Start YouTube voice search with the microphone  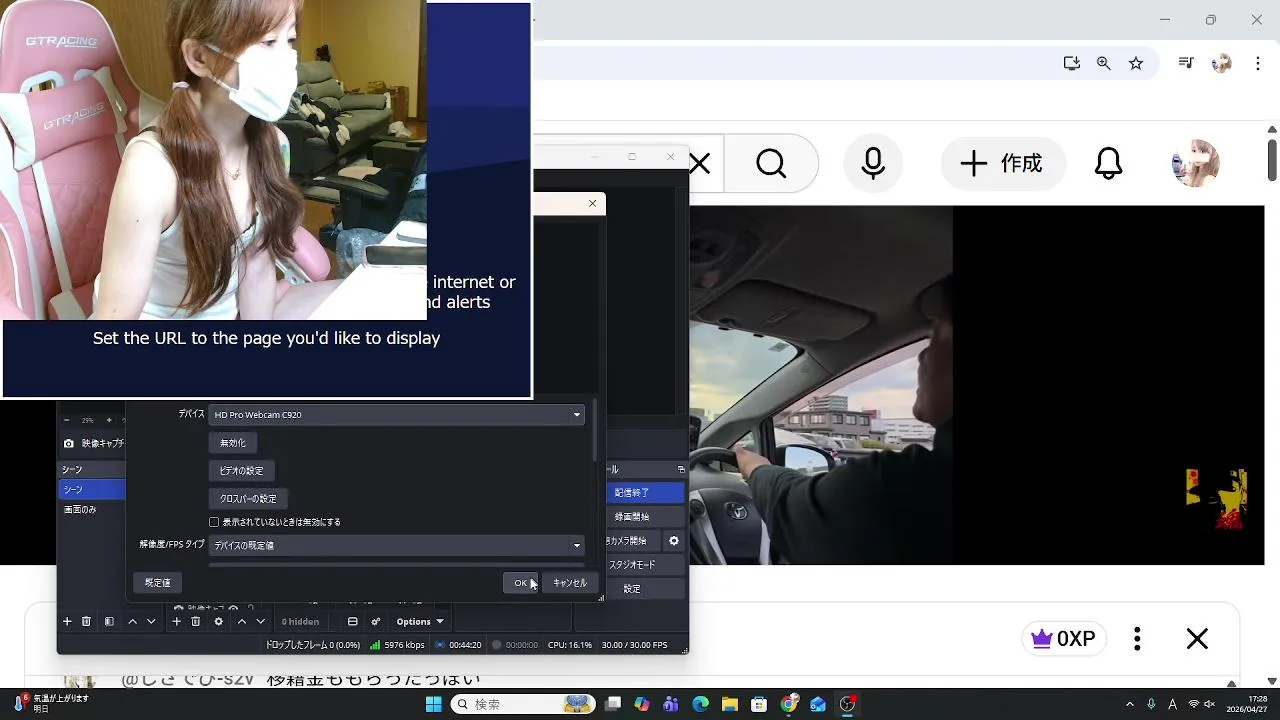(873, 163)
